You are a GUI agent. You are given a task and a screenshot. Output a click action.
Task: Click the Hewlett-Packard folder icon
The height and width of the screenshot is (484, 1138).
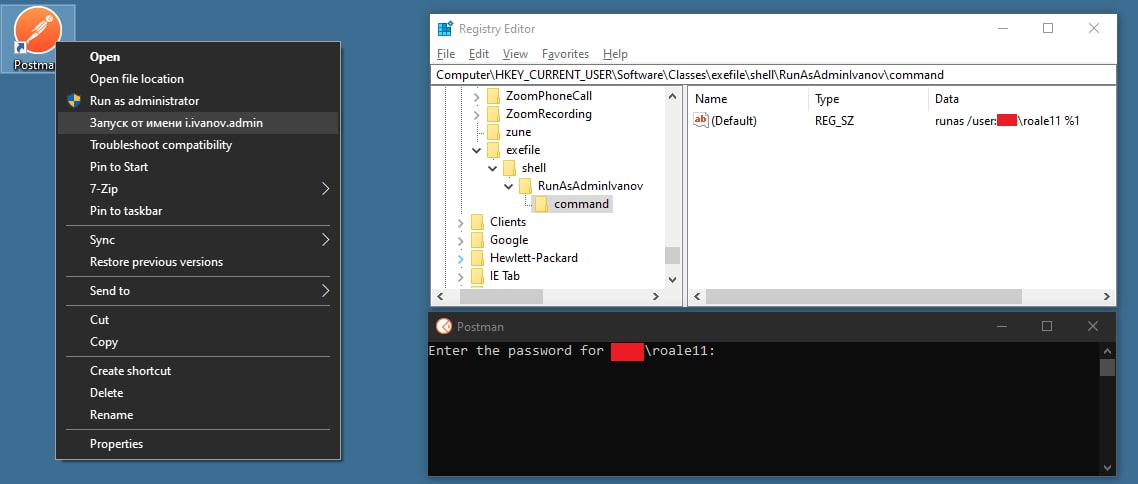(x=478, y=258)
